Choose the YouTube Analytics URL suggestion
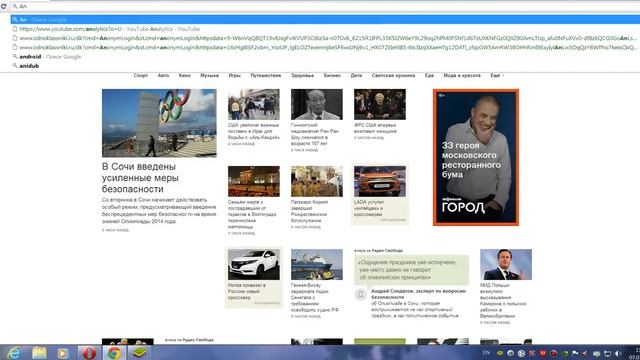 point(325,29)
